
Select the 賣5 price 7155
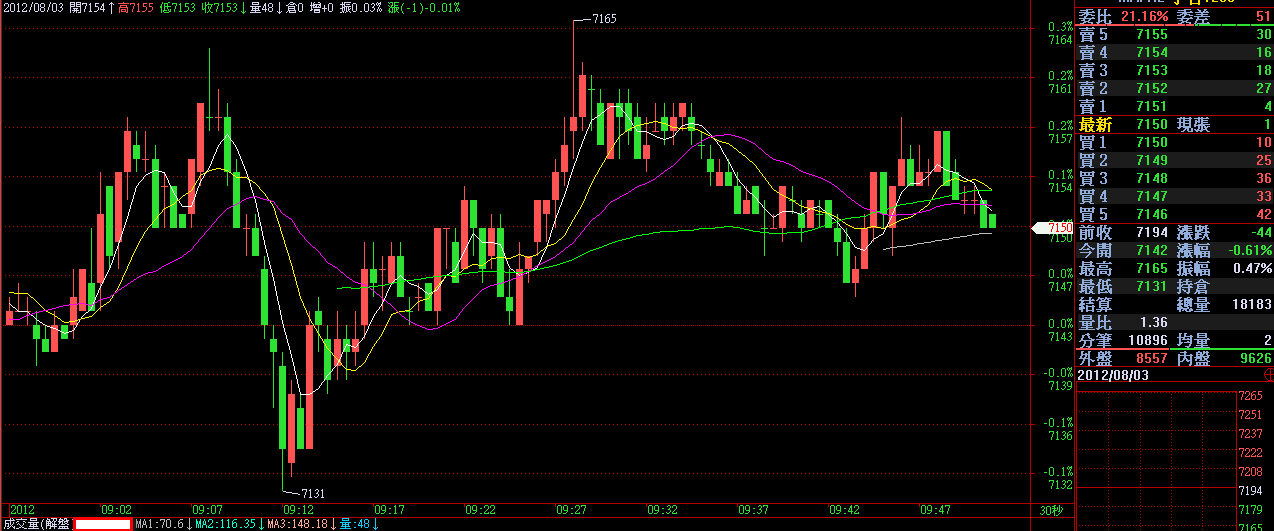point(1152,34)
